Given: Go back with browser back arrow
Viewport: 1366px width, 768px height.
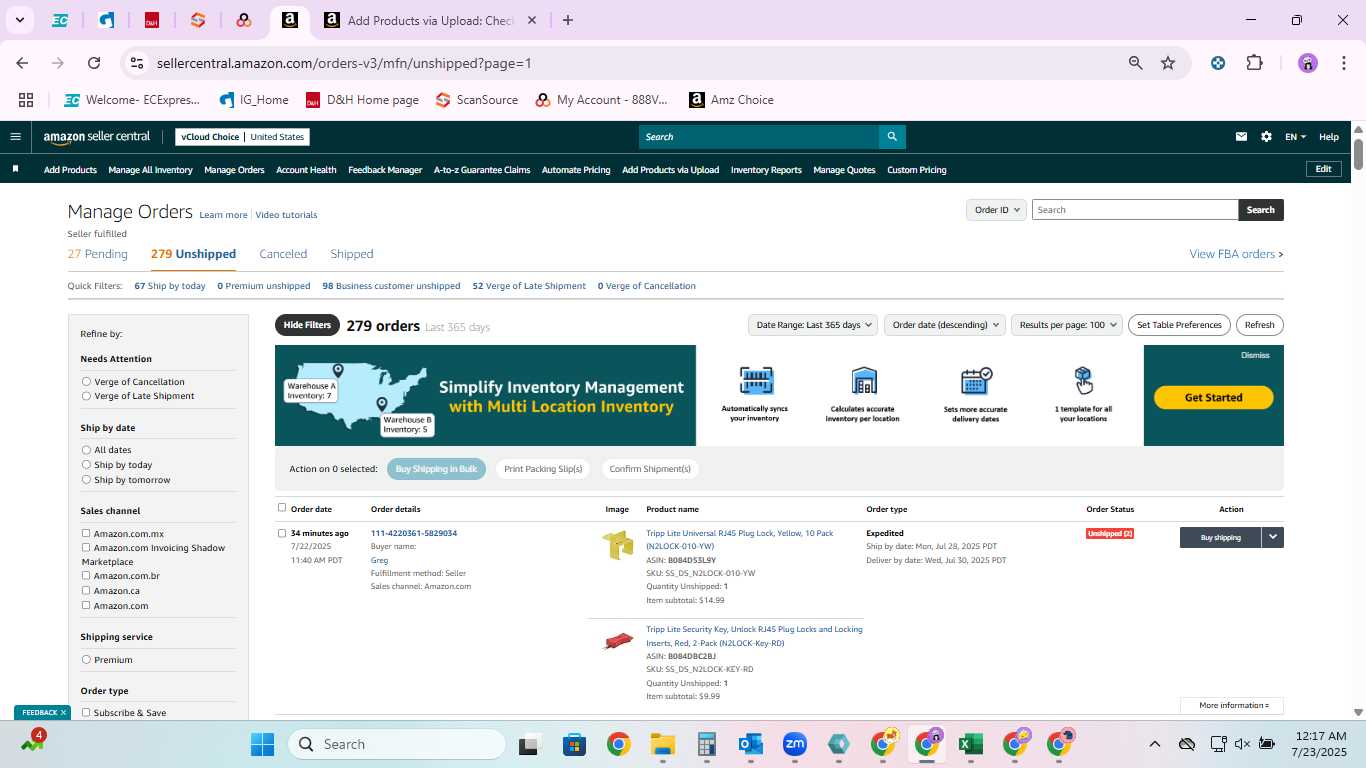Looking at the screenshot, I should coord(22,63).
